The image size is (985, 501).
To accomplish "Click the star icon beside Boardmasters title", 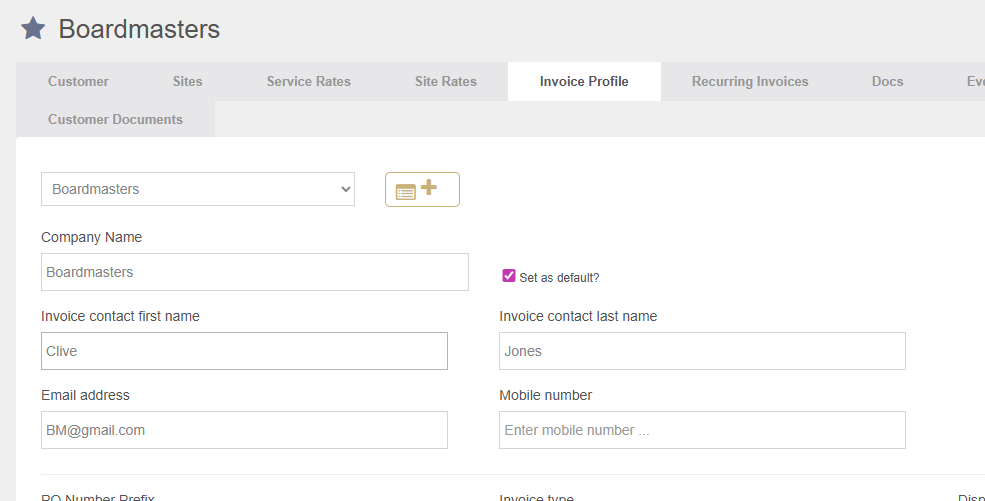I will [33, 29].
